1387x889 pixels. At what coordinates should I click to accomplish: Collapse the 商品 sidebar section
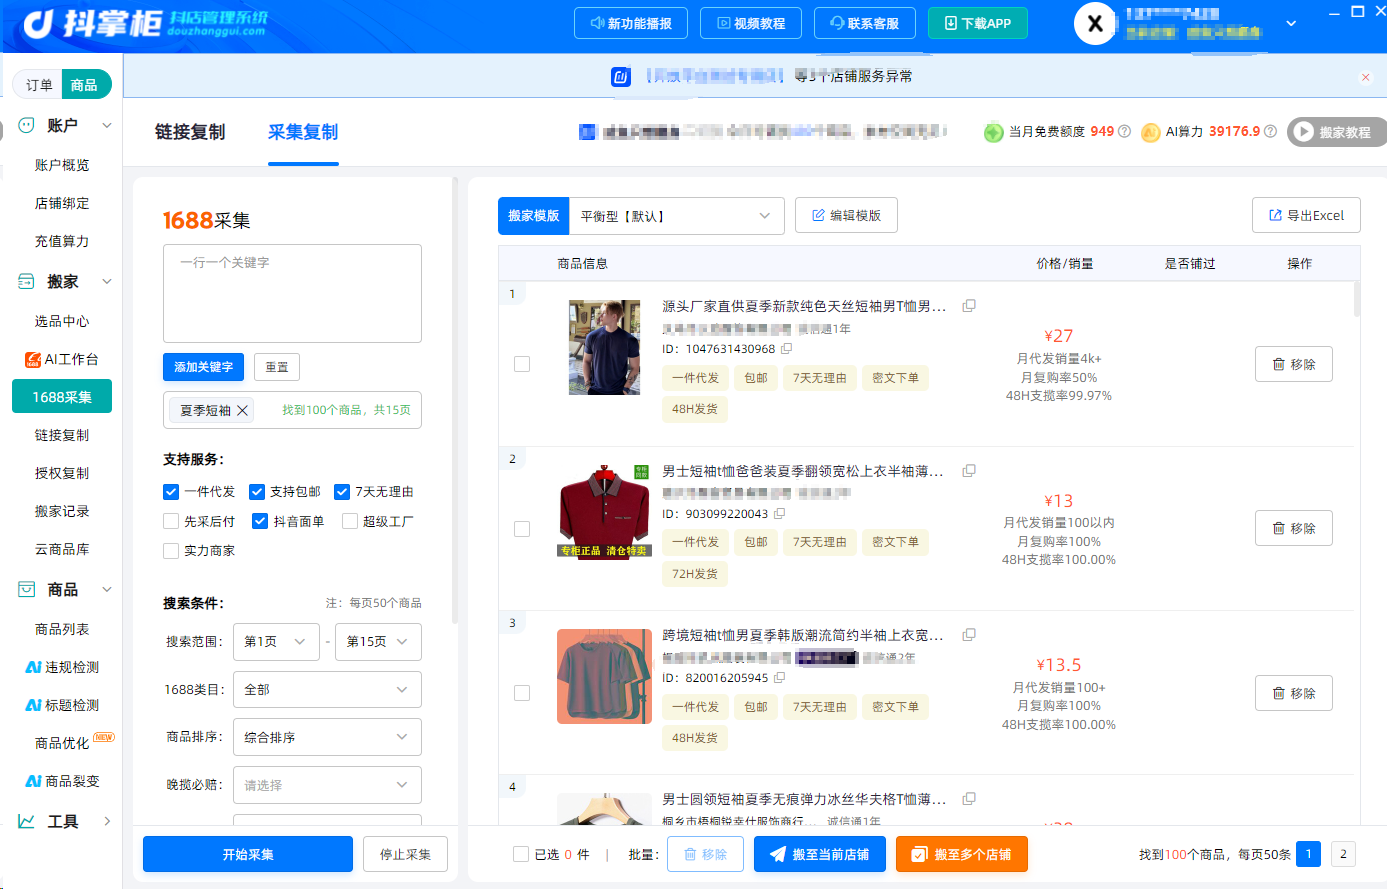coord(107,590)
